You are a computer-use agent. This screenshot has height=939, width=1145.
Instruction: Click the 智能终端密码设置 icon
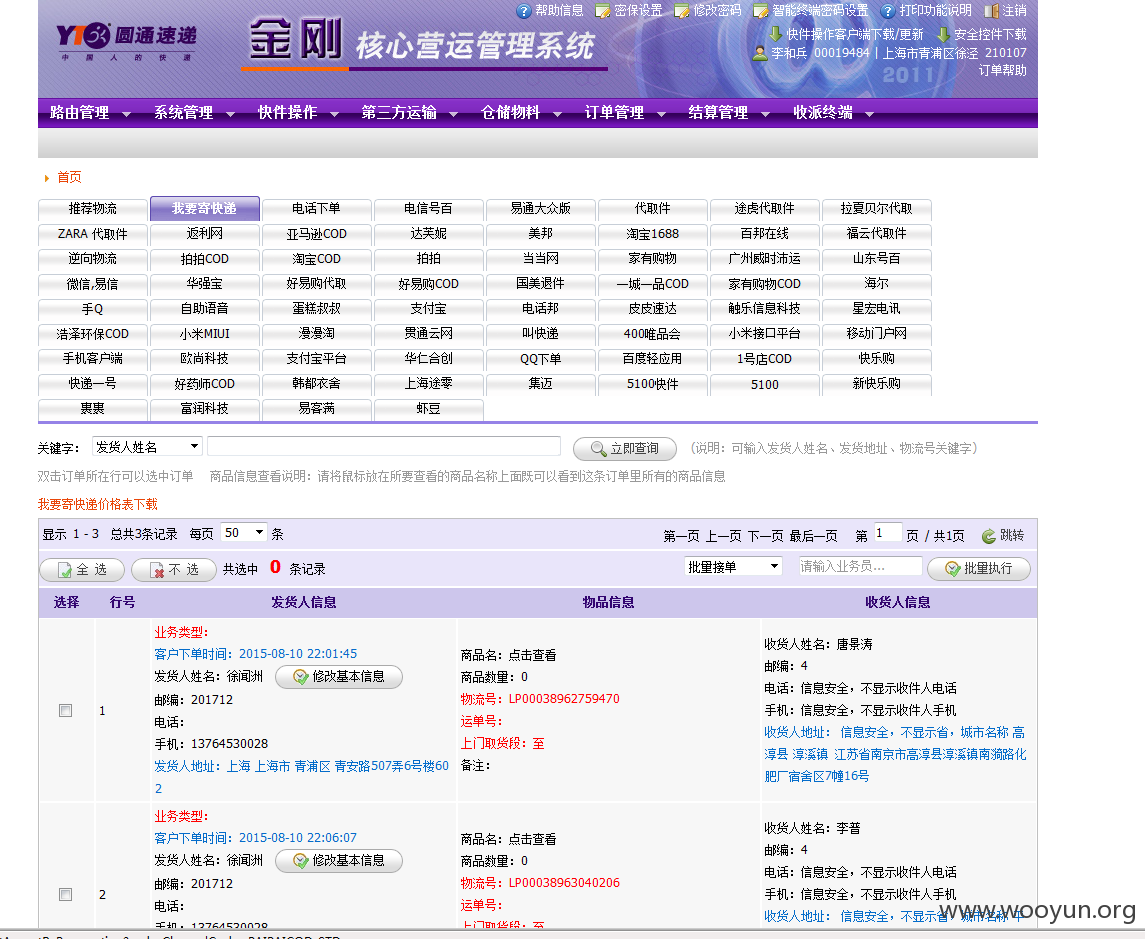760,11
